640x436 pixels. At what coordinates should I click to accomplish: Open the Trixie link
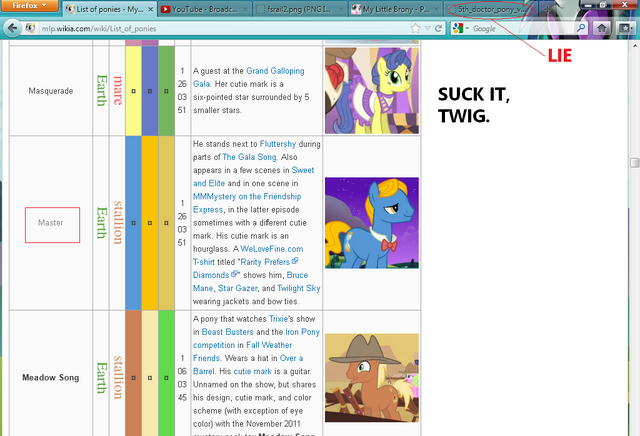pos(278,318)
